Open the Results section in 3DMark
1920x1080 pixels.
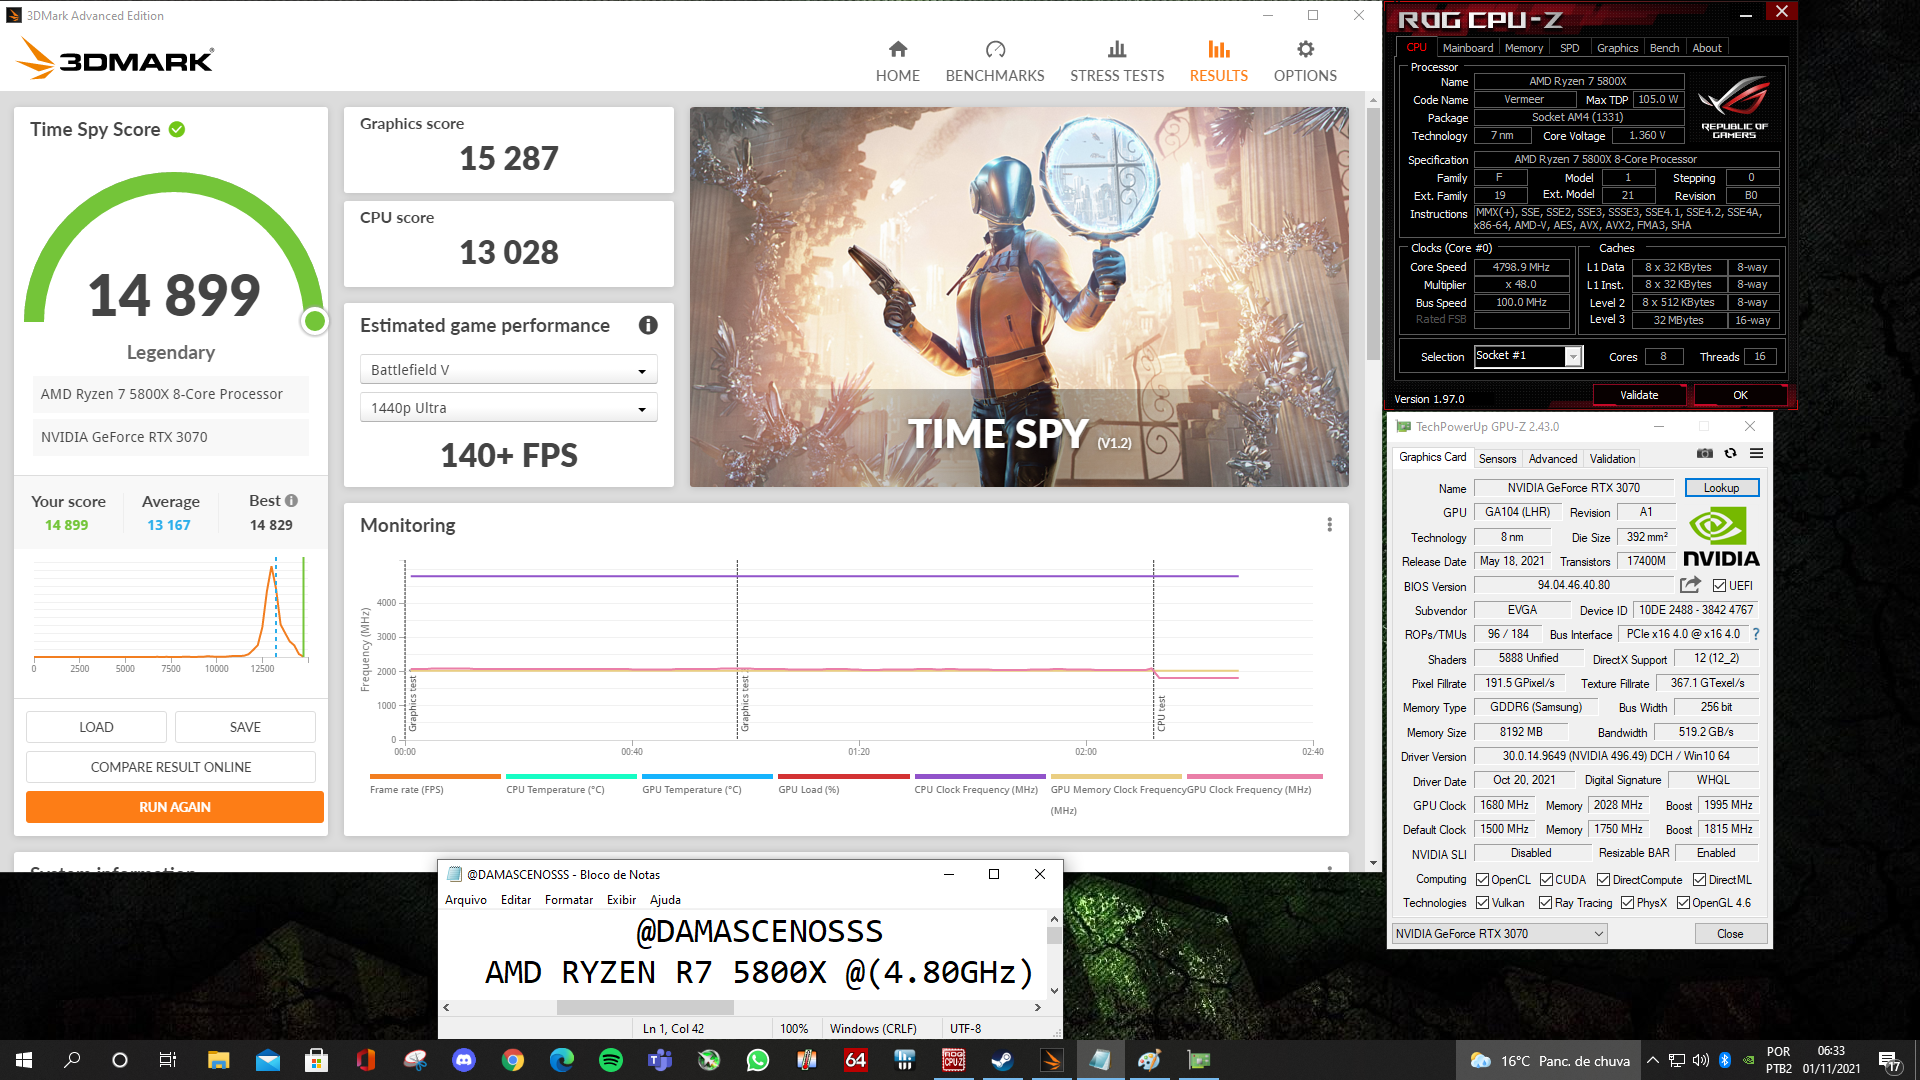pyautogui.click(x=1218, y=62)
